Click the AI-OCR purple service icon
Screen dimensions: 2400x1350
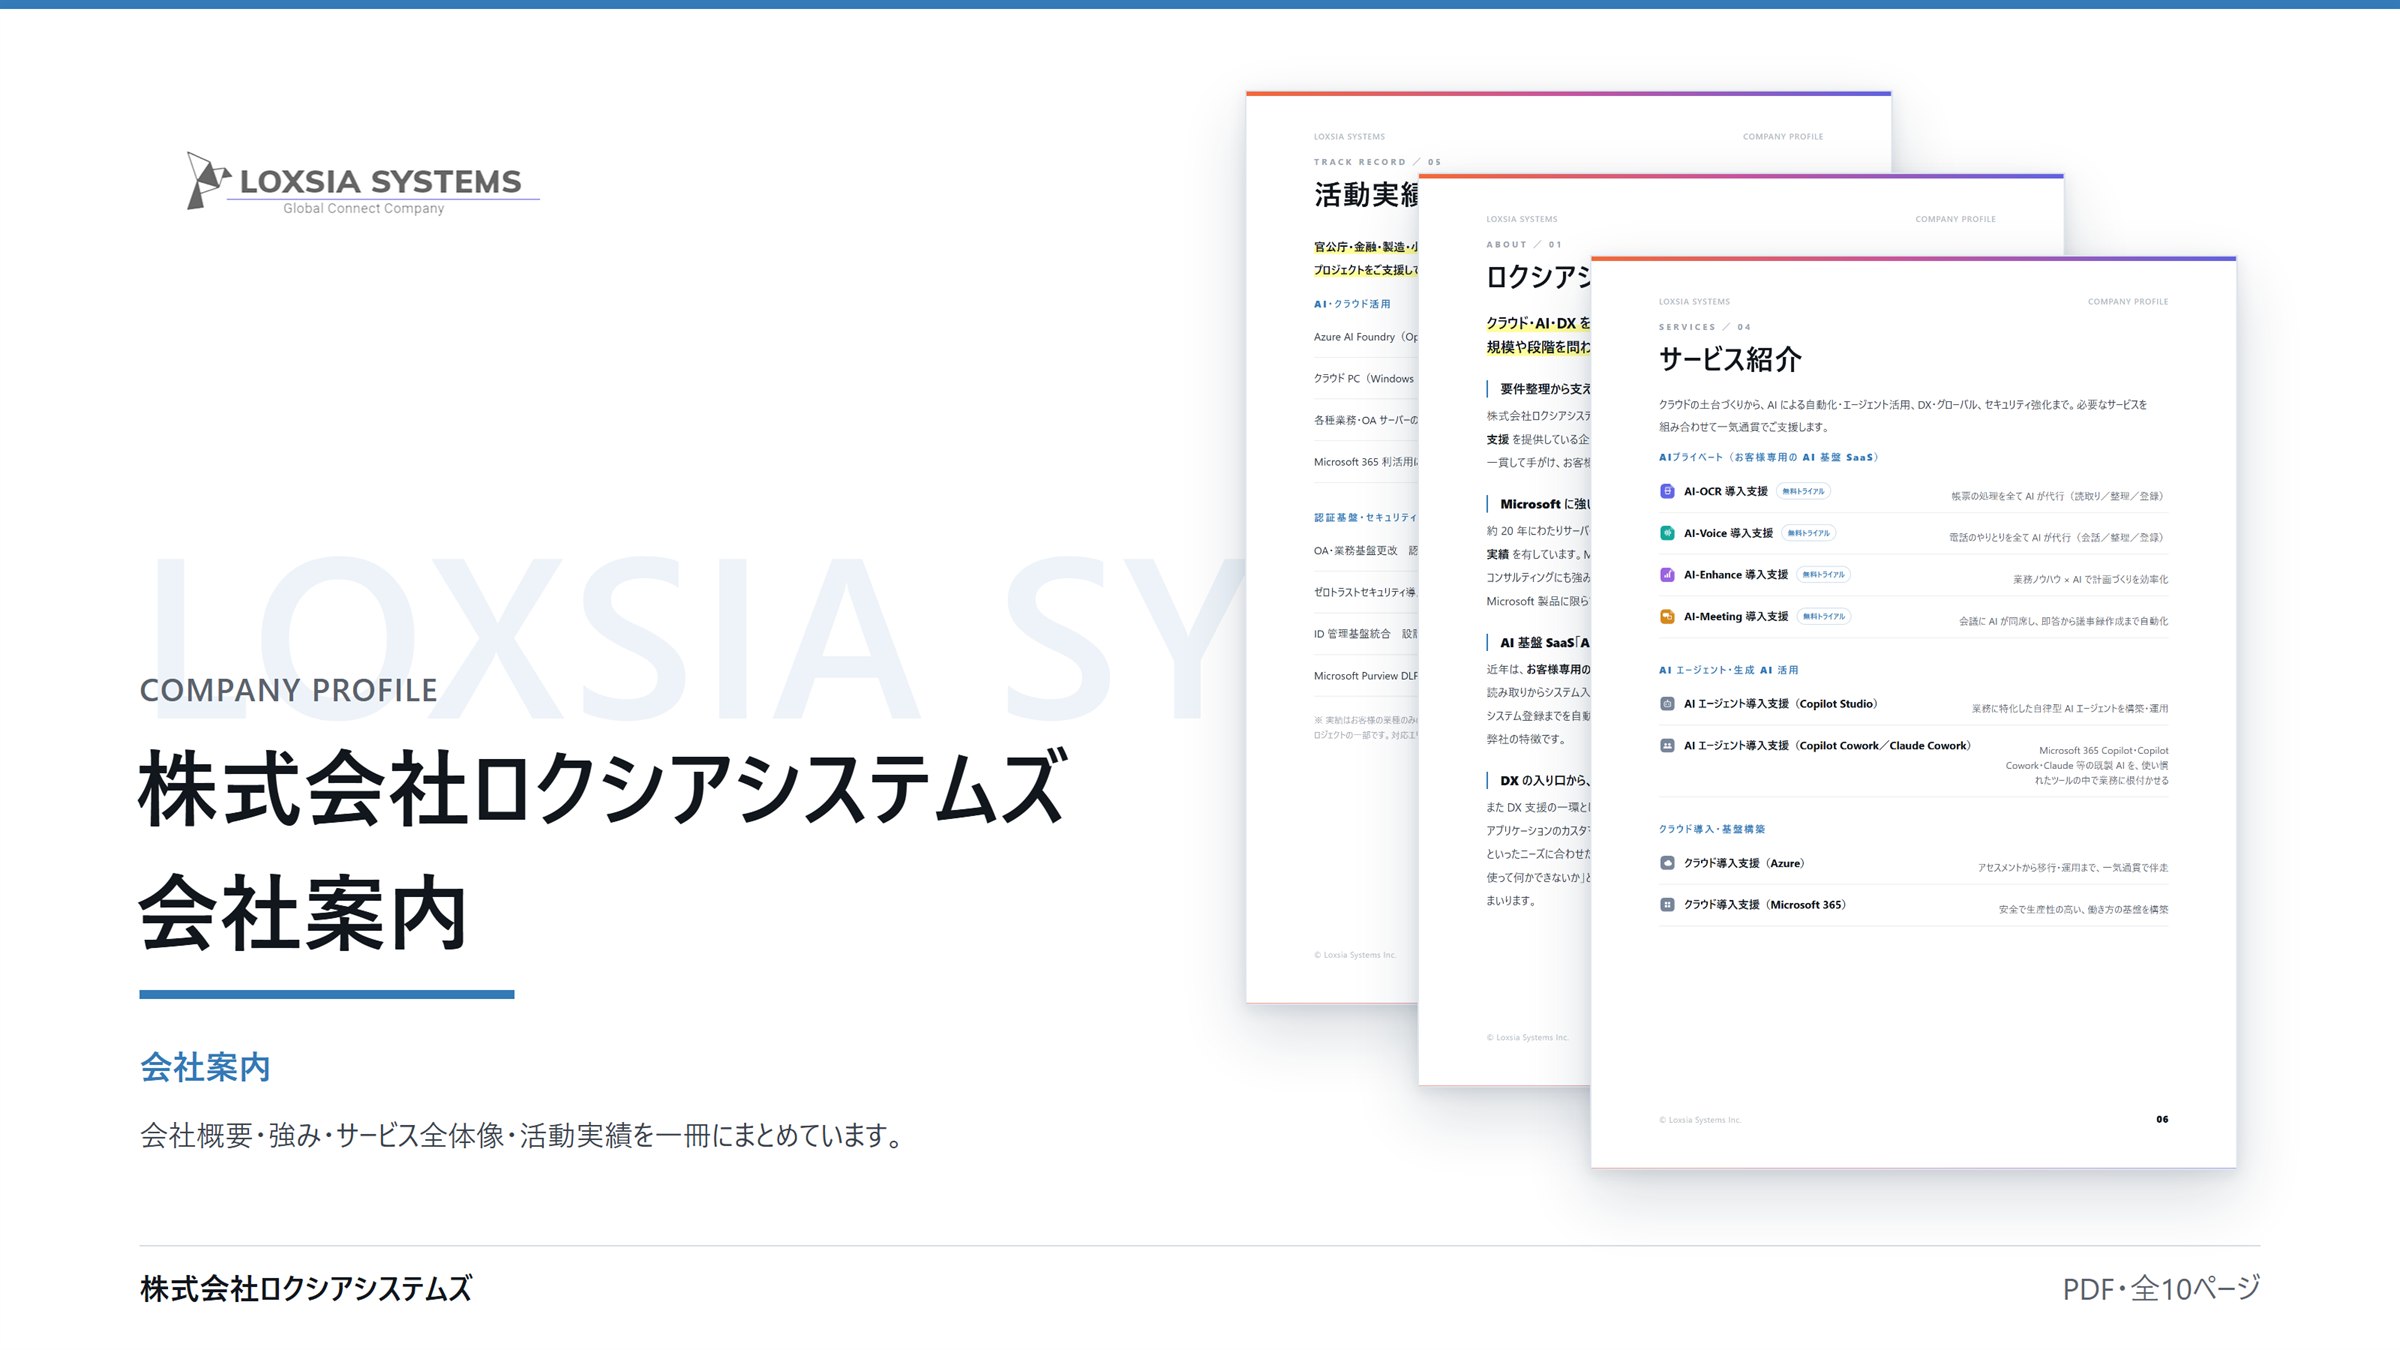coord(1667,491)
